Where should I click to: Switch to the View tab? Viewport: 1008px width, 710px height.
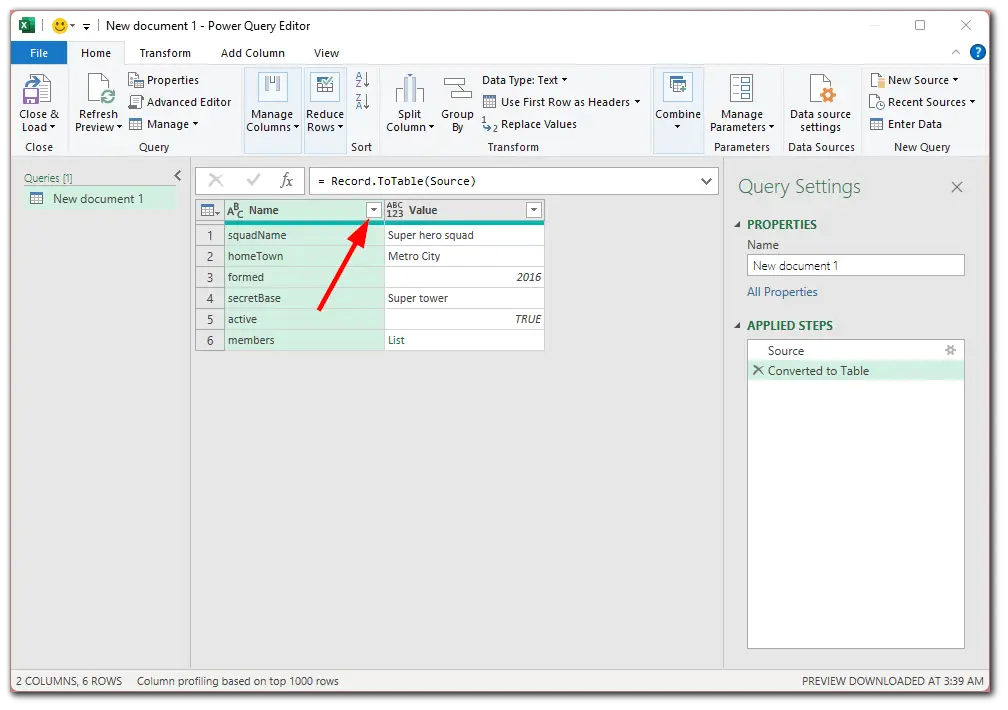[x=327, y=53]
